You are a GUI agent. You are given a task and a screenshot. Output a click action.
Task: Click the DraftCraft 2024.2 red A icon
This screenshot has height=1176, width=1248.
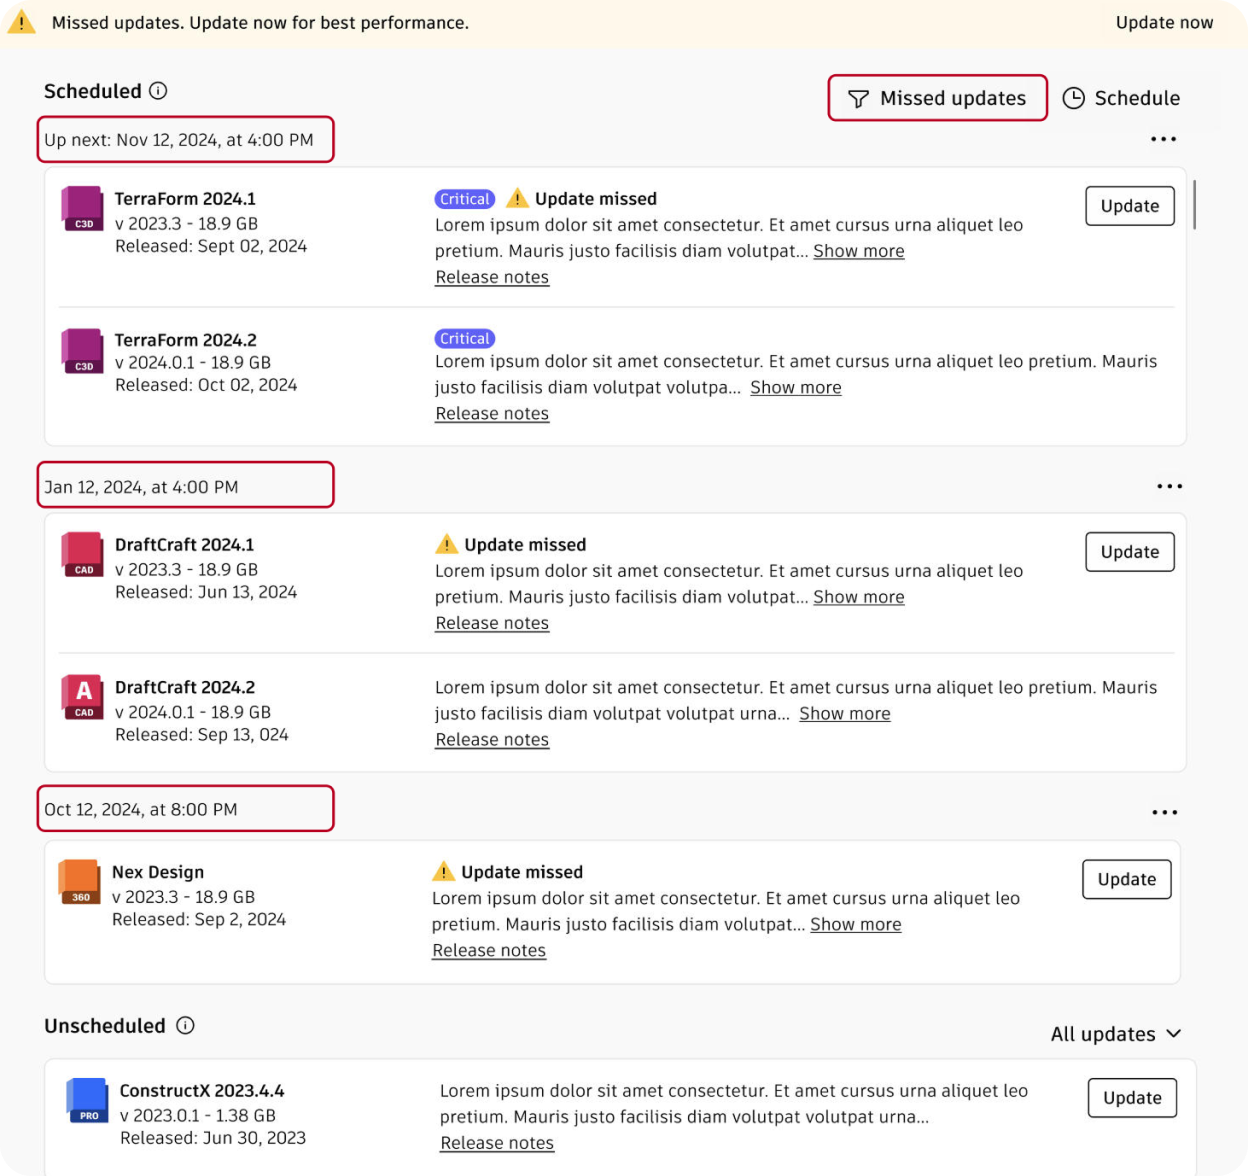[83, 696]
